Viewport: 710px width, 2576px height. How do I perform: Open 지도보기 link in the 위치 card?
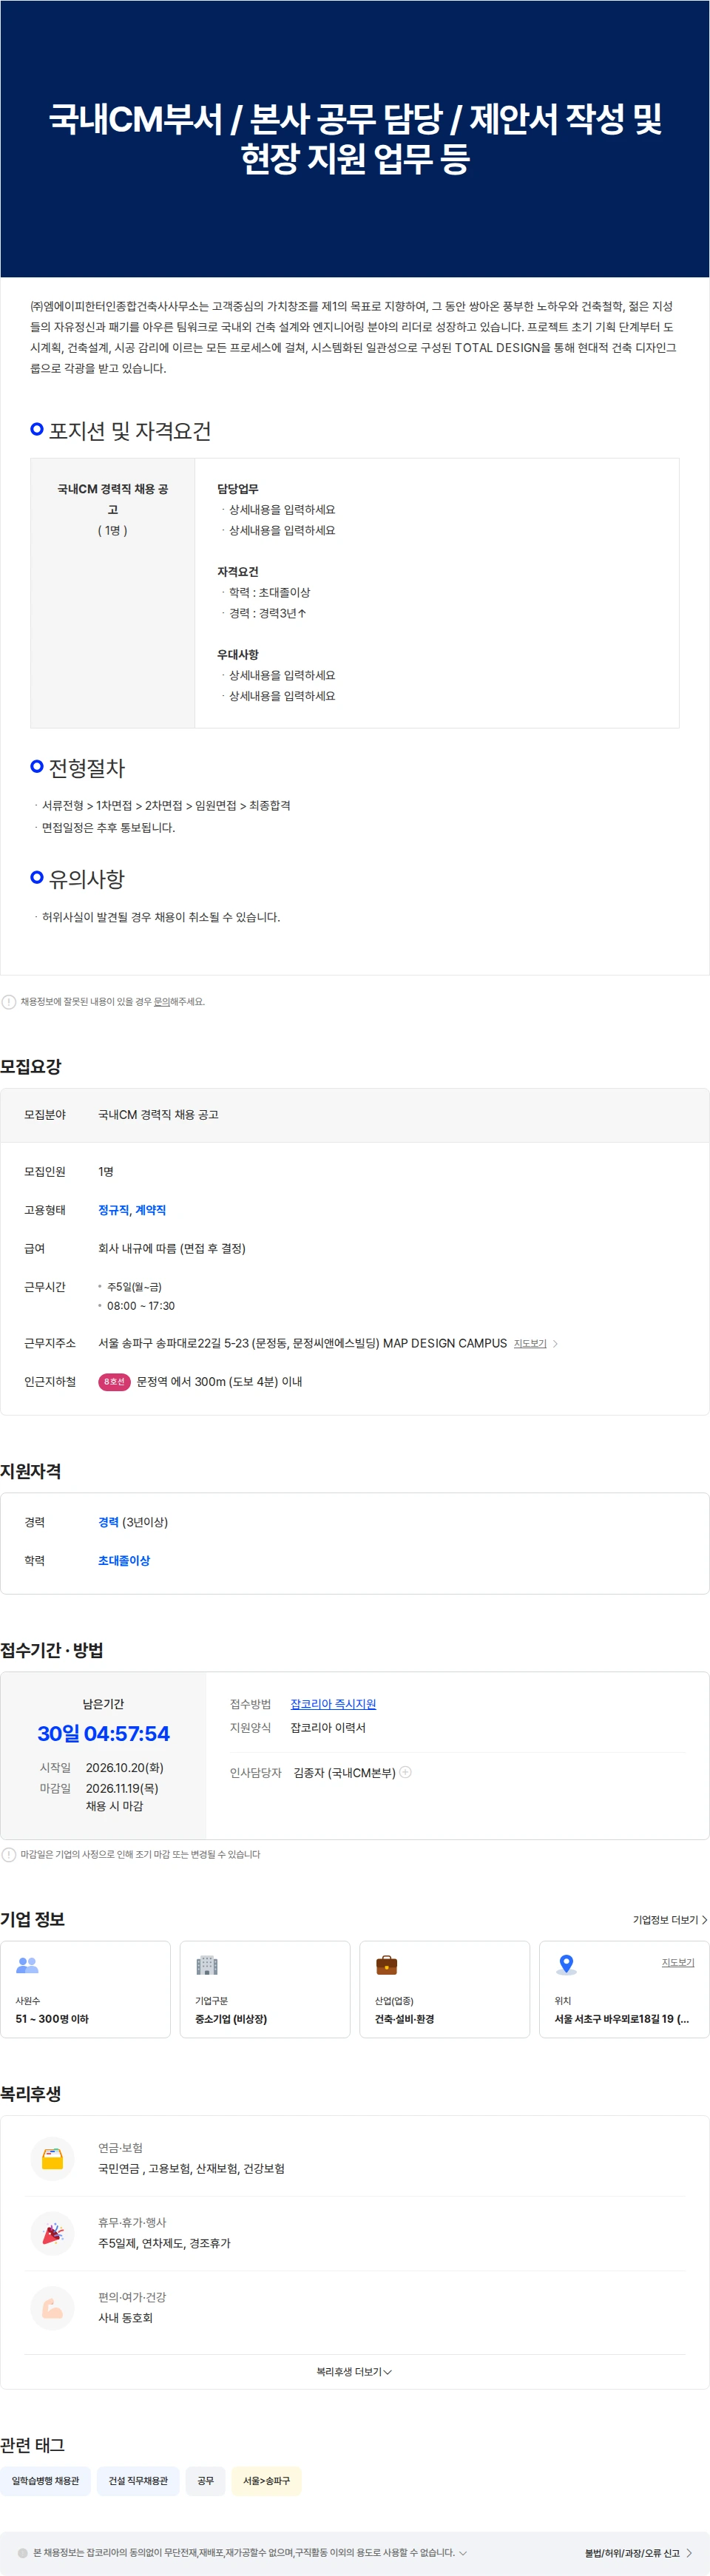coord(678,1962)
